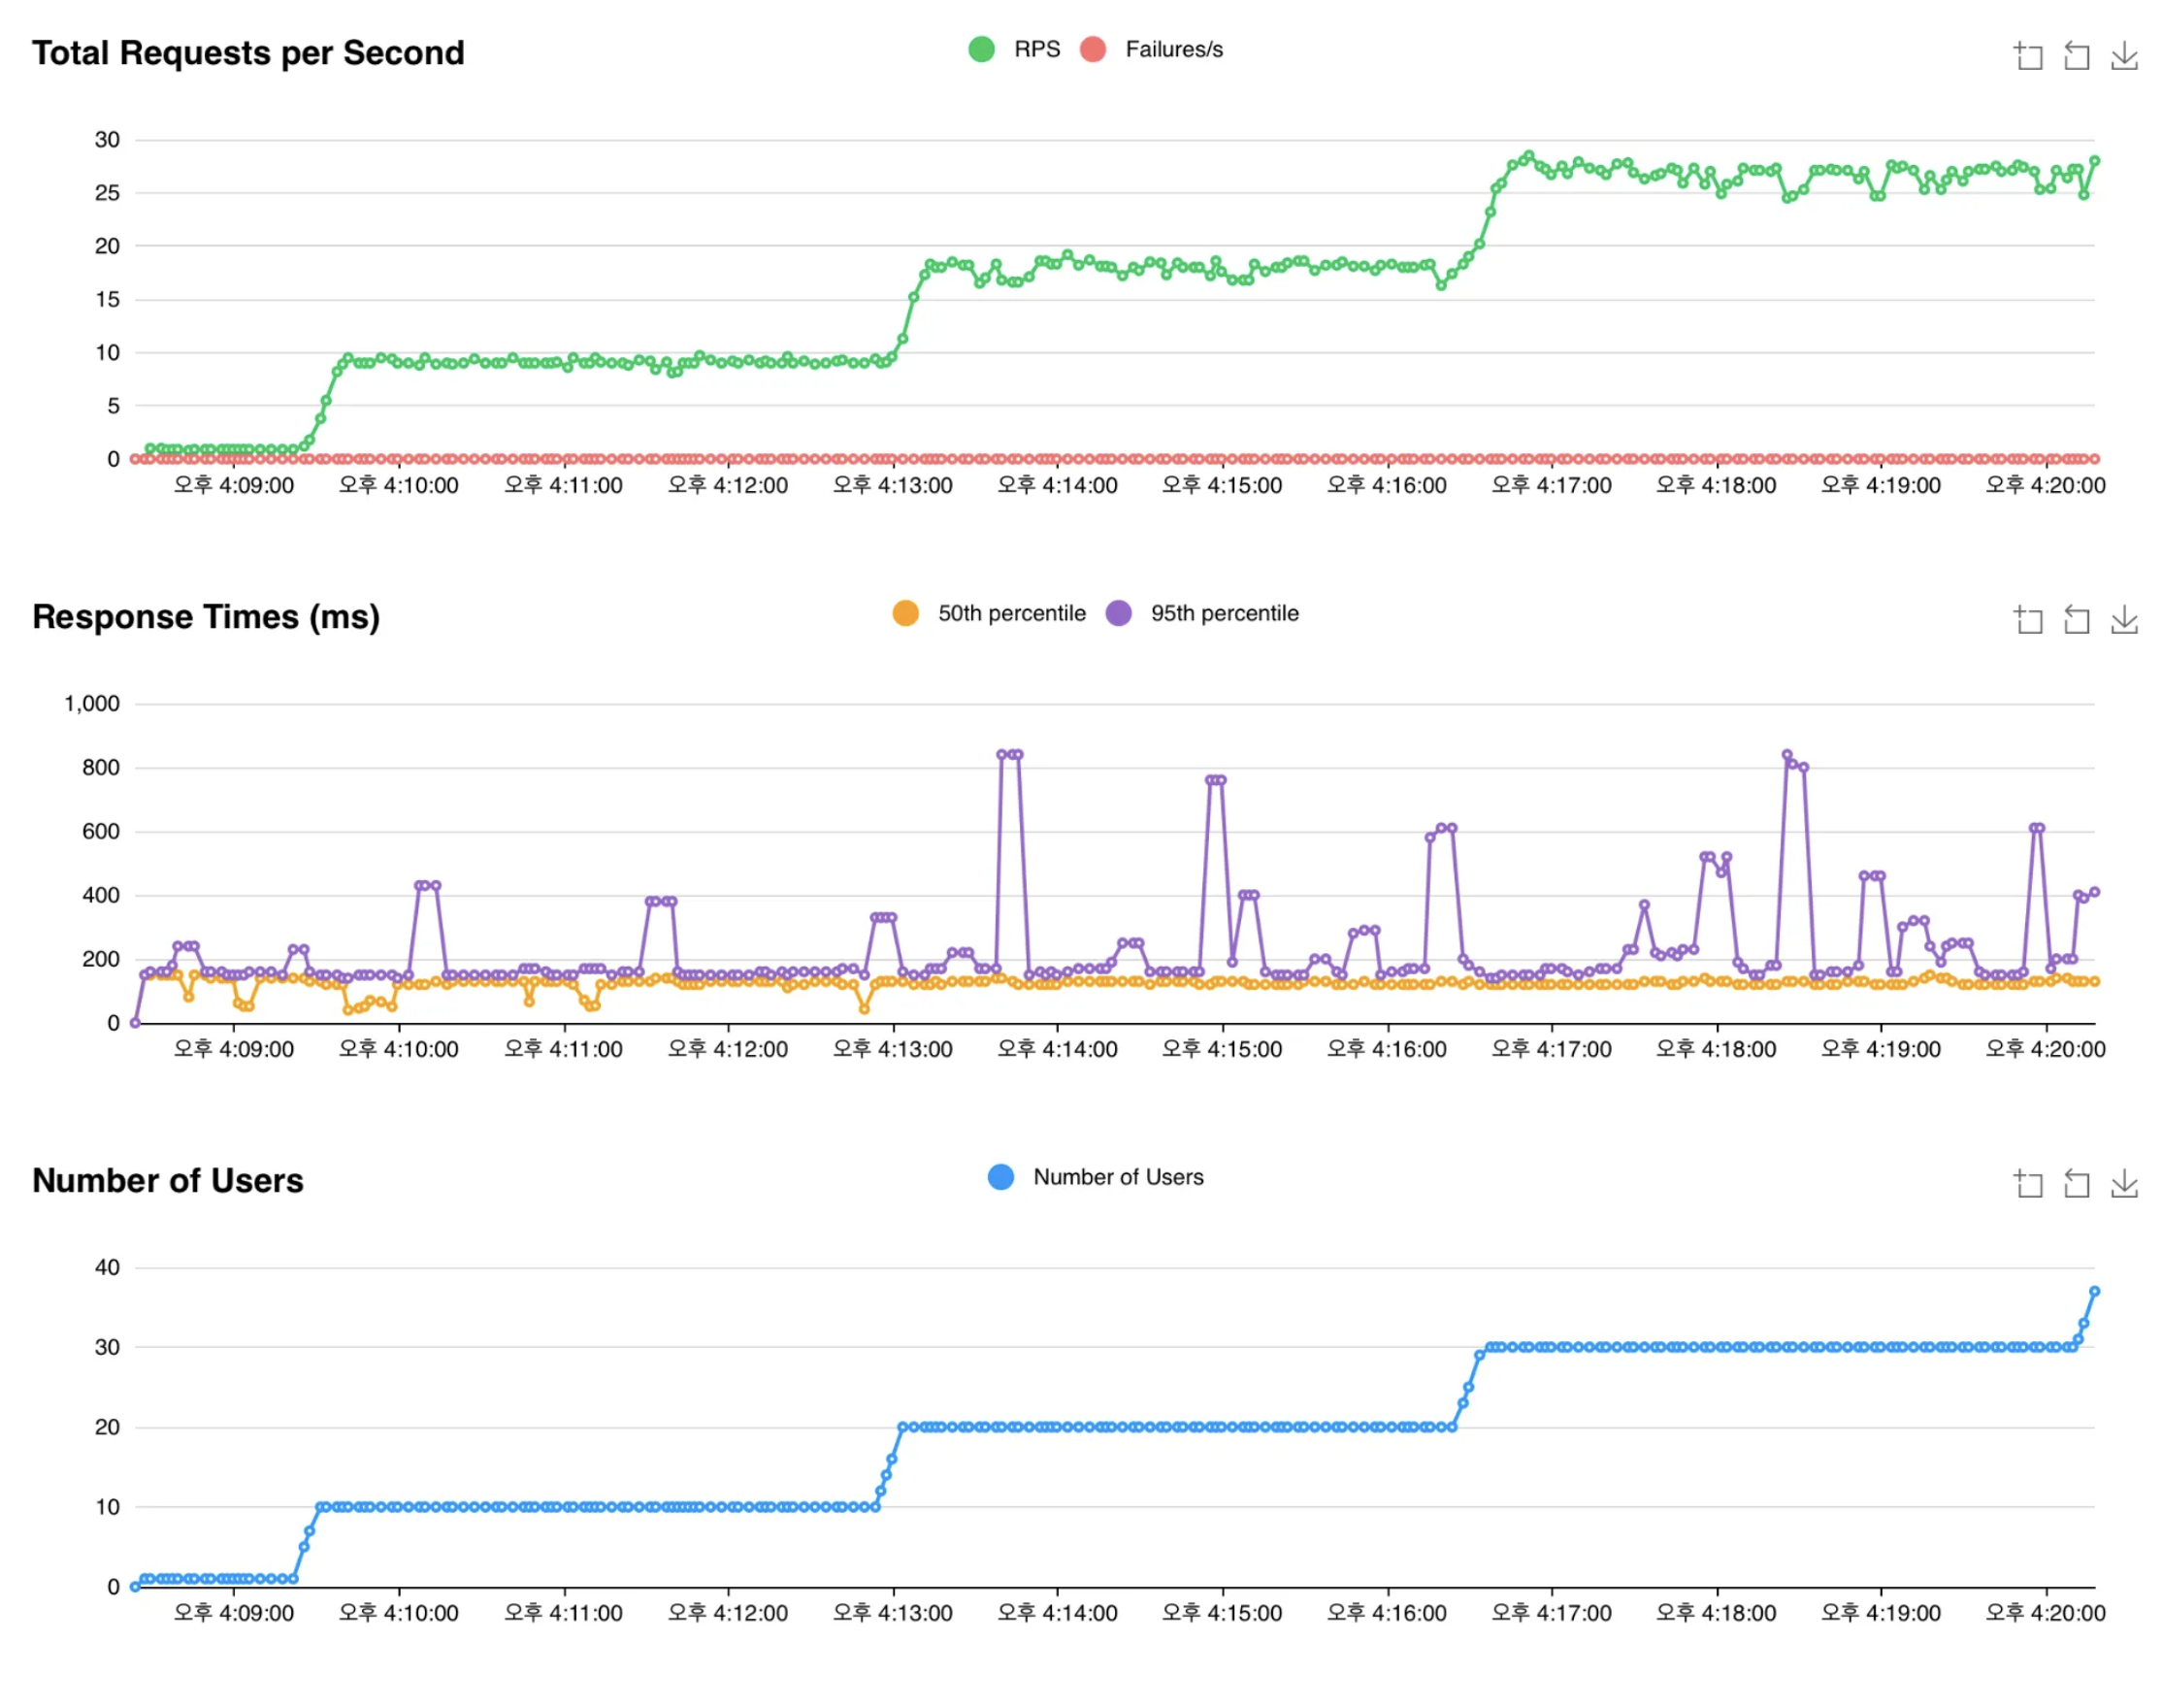The width and height of the screenshot is (2162, 1708).
Task: Click zoom reset icon on Total Requests chart
Action: 2076,56
